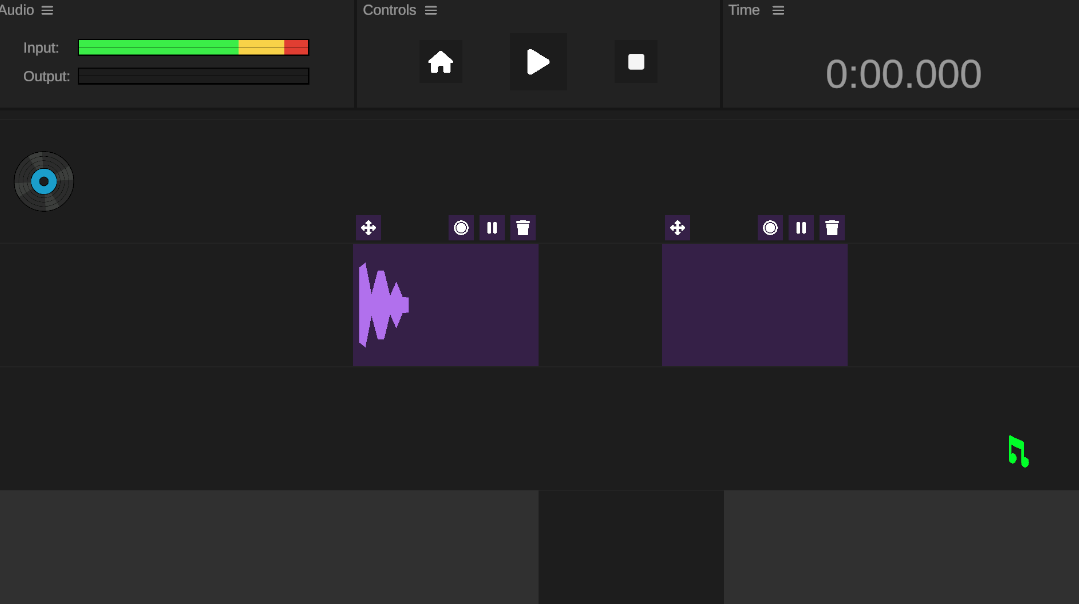Image resolution: width=1079 pixels, height=604 pixels.
Task: Select the second empty purple clip
Action: pyautogui.click(x=755, y=305)
